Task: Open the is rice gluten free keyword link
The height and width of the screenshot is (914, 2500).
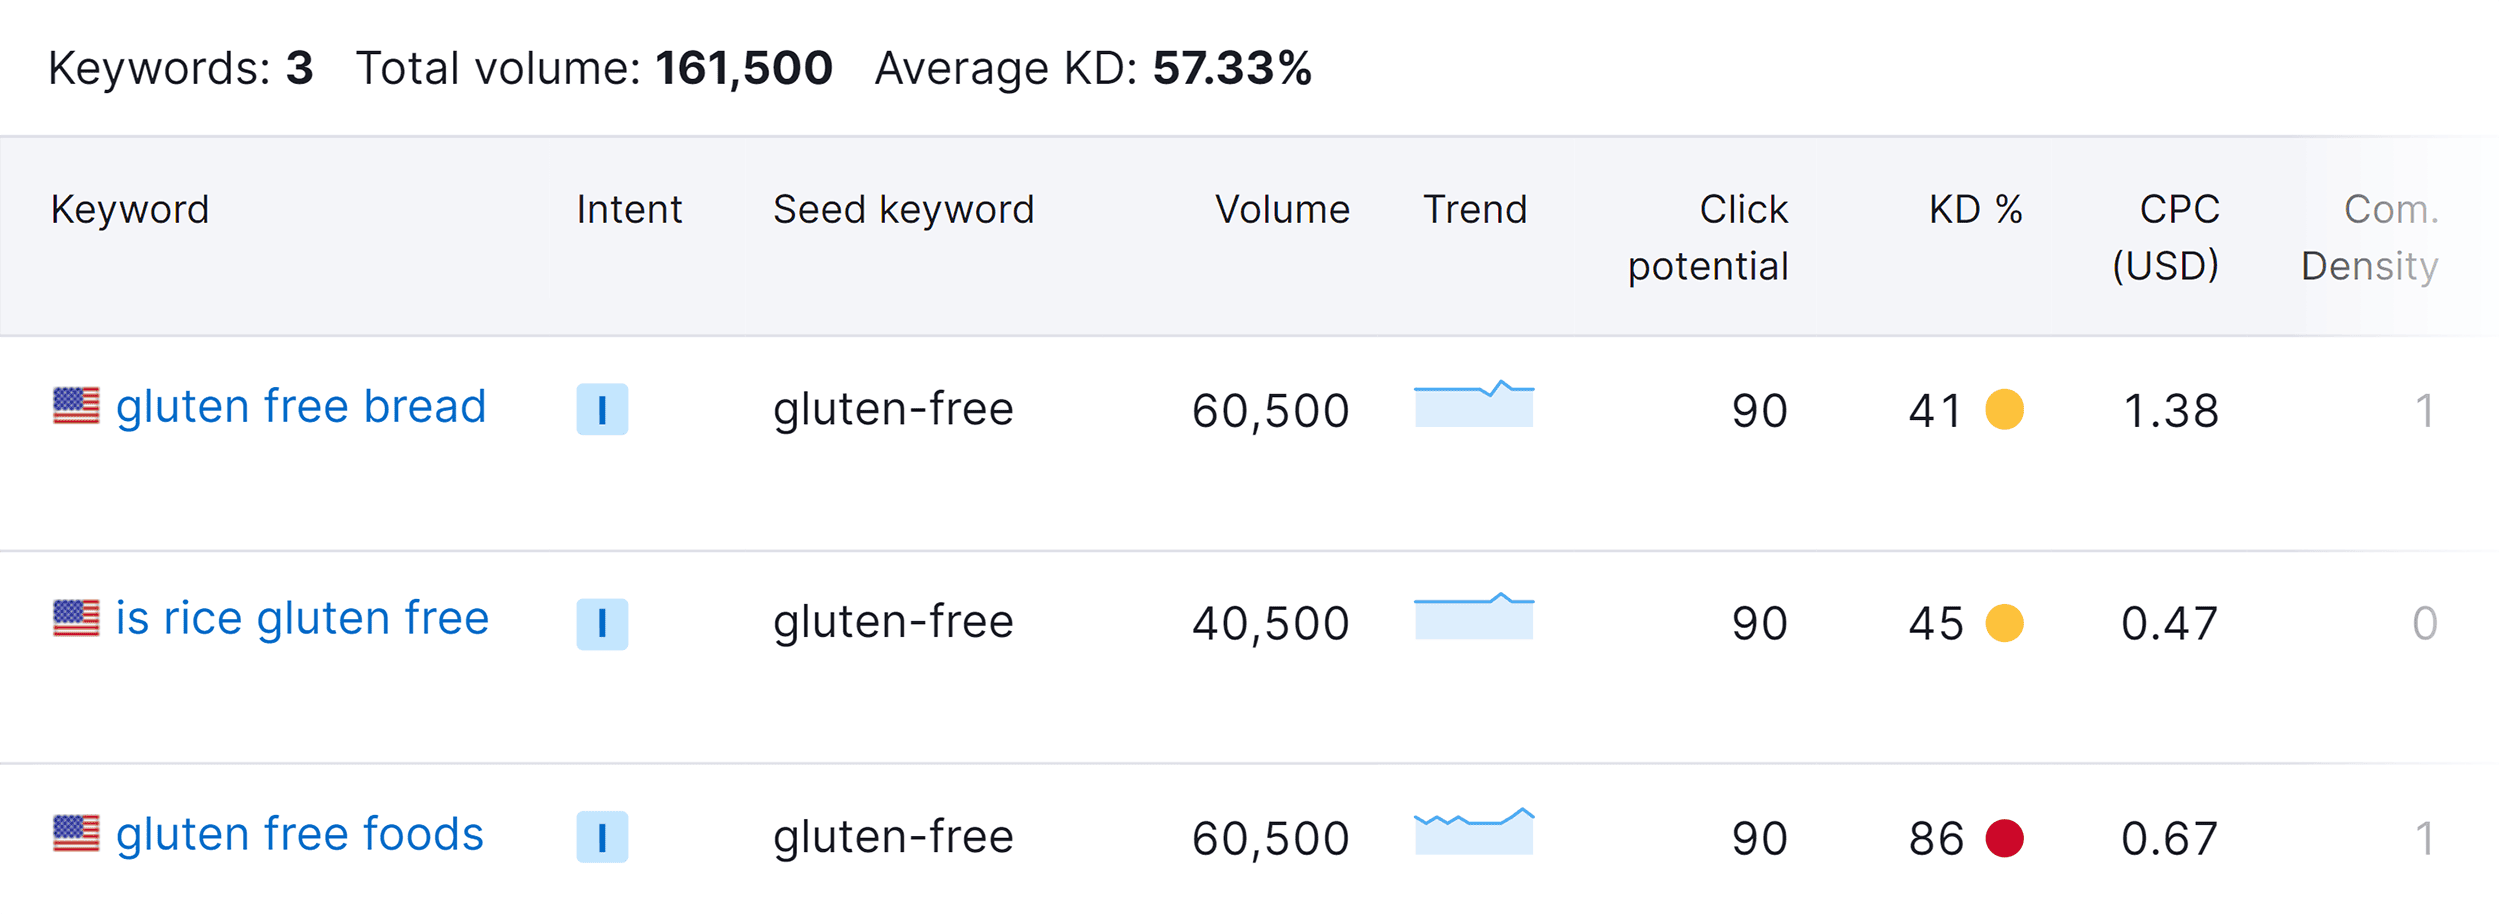Action: click(x=302, y=619)
